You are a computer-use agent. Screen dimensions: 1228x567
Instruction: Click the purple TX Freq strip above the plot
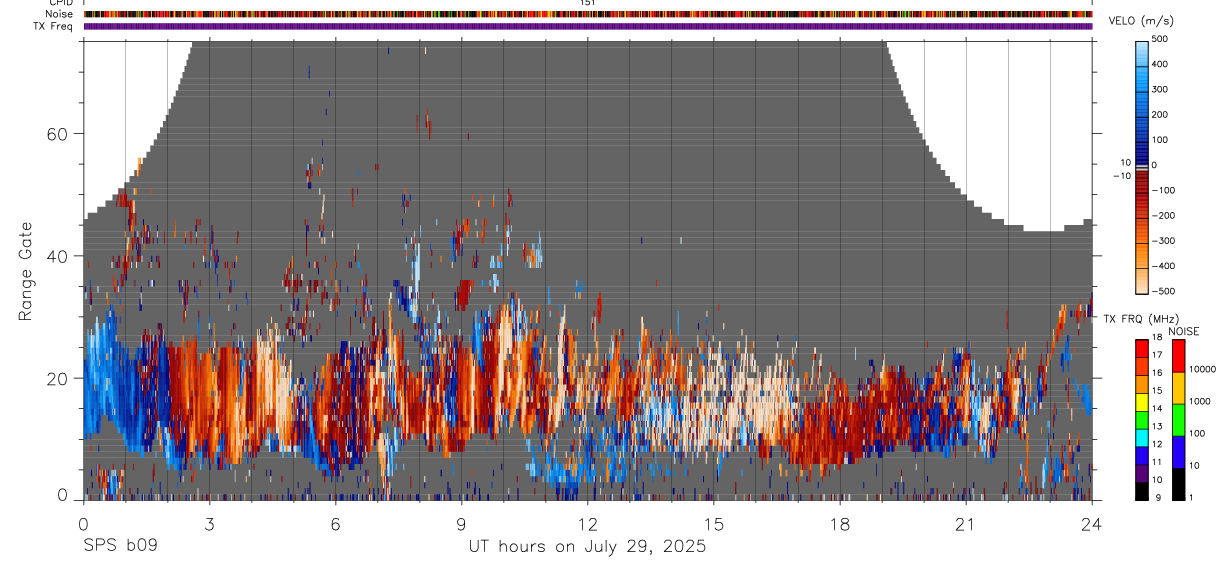coord(587,26)
